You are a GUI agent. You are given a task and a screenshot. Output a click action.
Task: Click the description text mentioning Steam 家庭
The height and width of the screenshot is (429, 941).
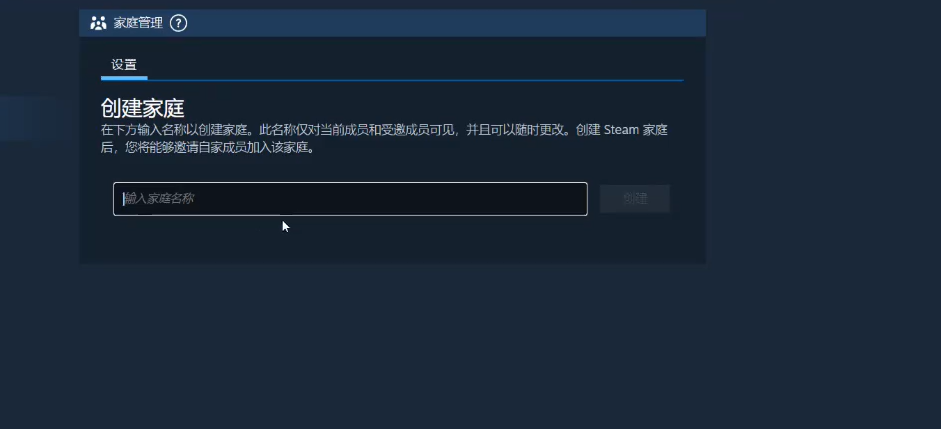pos(384,139)
